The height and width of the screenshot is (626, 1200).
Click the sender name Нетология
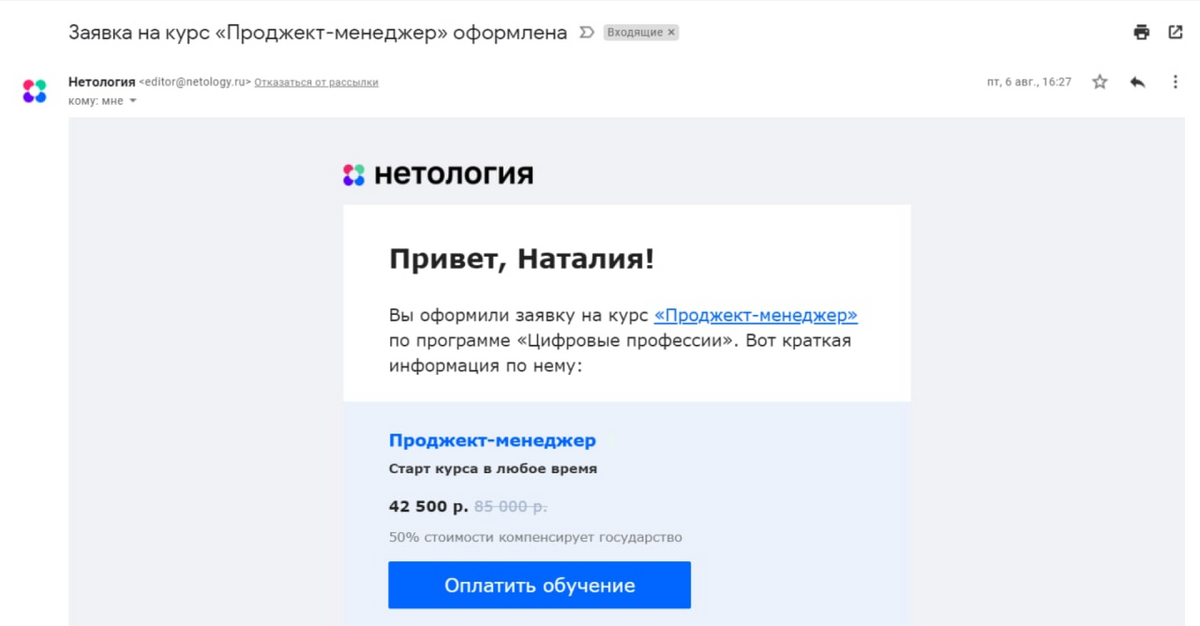(101, 82)
